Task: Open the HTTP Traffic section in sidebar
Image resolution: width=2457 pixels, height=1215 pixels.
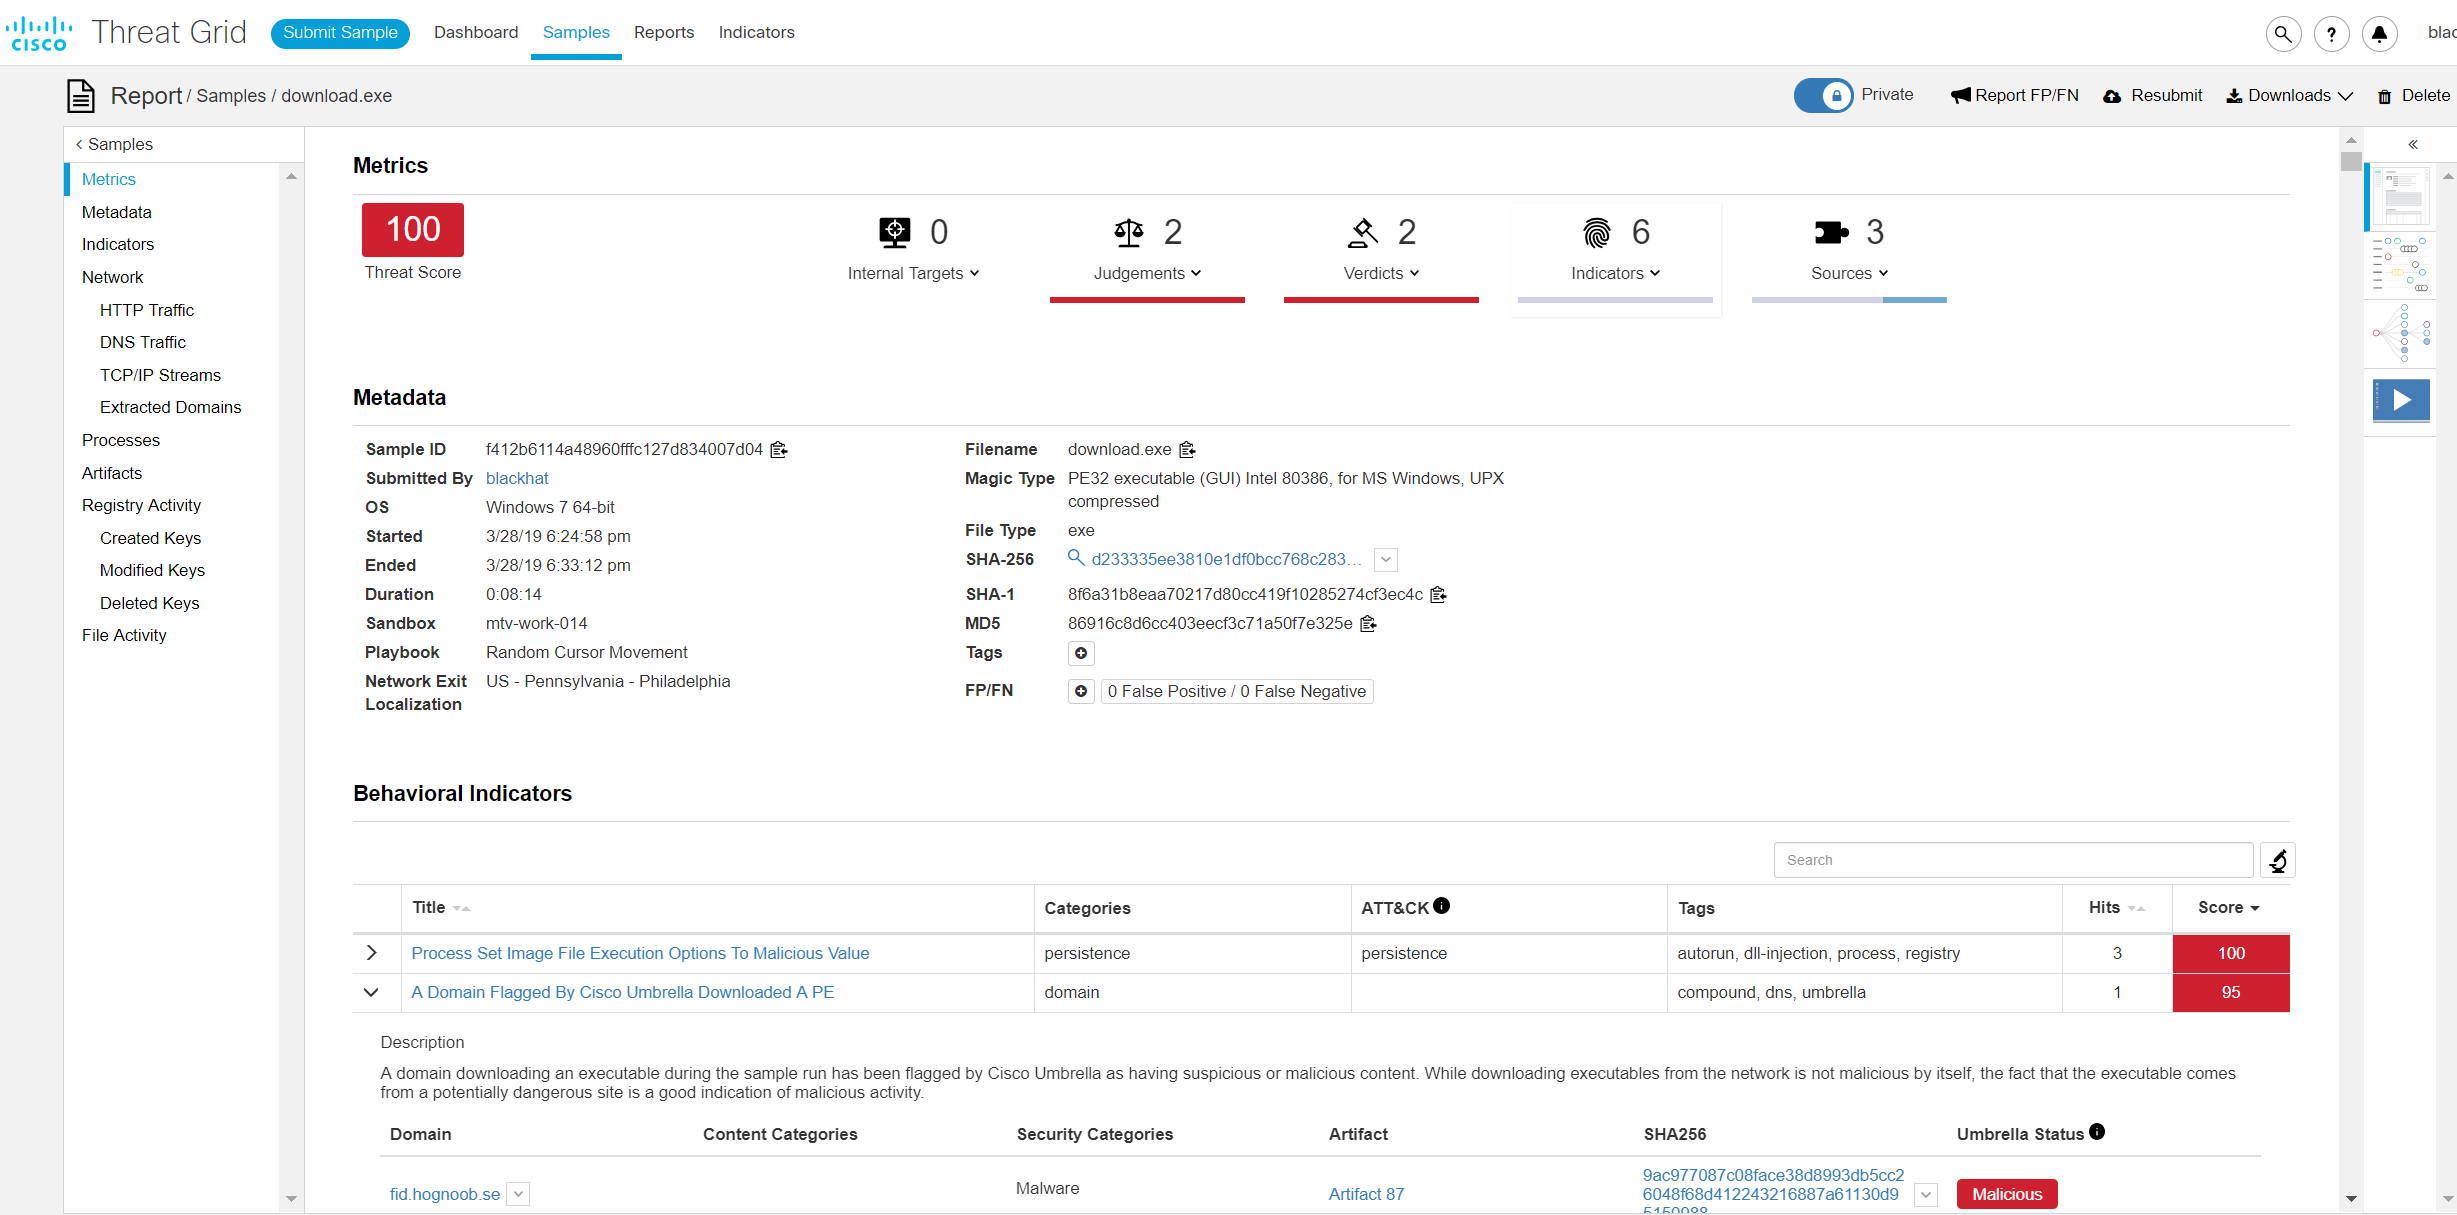Action: click(147, 310)
